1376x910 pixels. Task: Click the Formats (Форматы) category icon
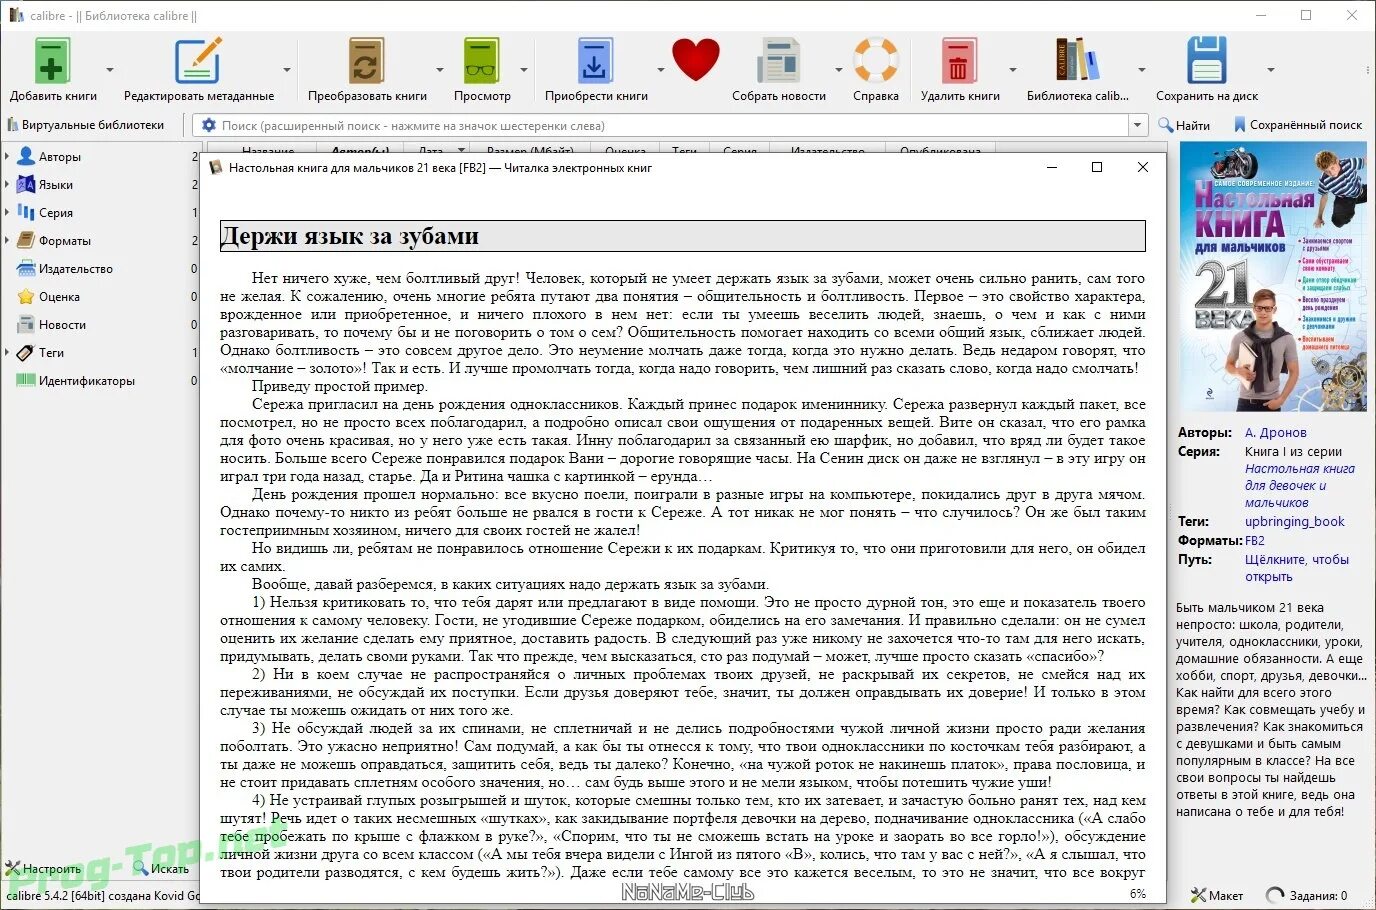[26, 240]
